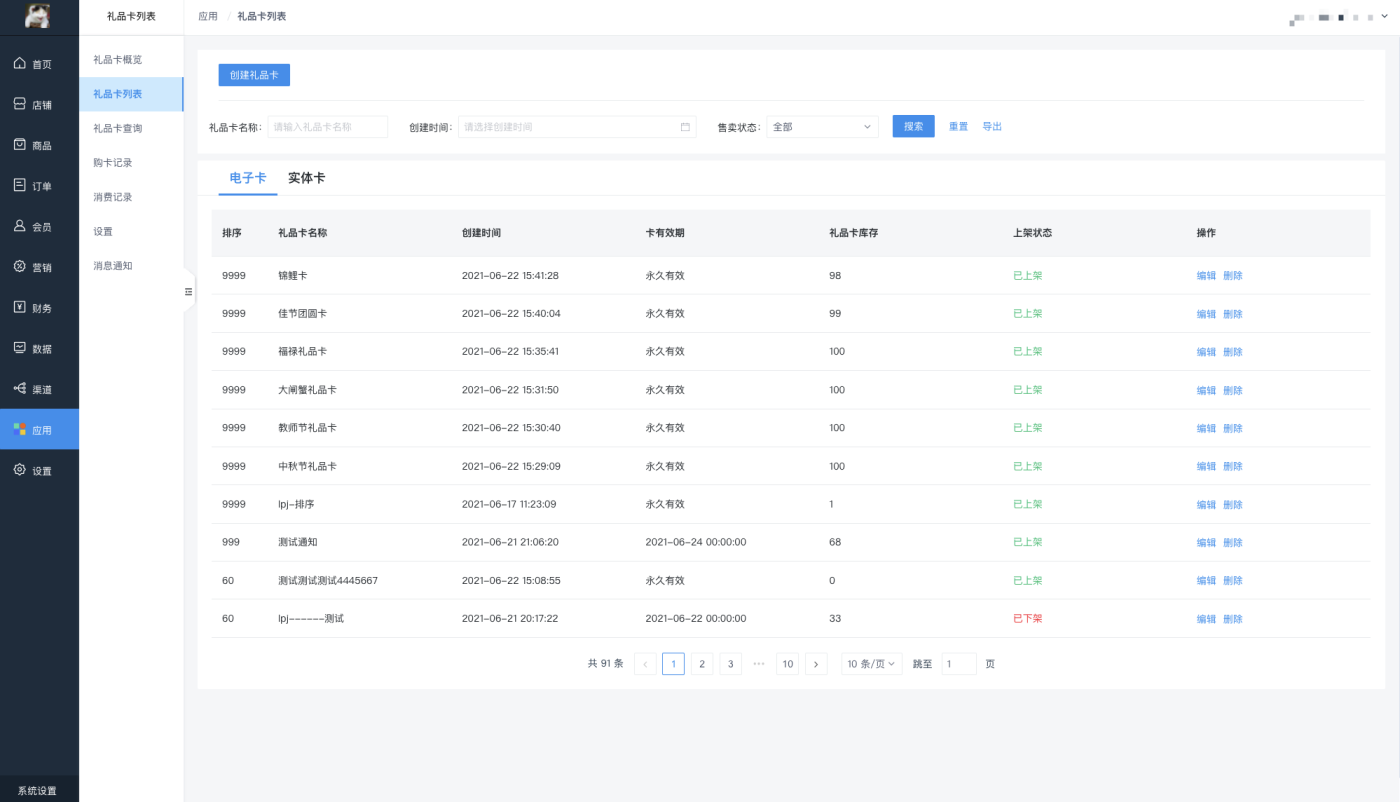Click the 搜索 search button
The image size is (1400, 802).
click(914, 127)
